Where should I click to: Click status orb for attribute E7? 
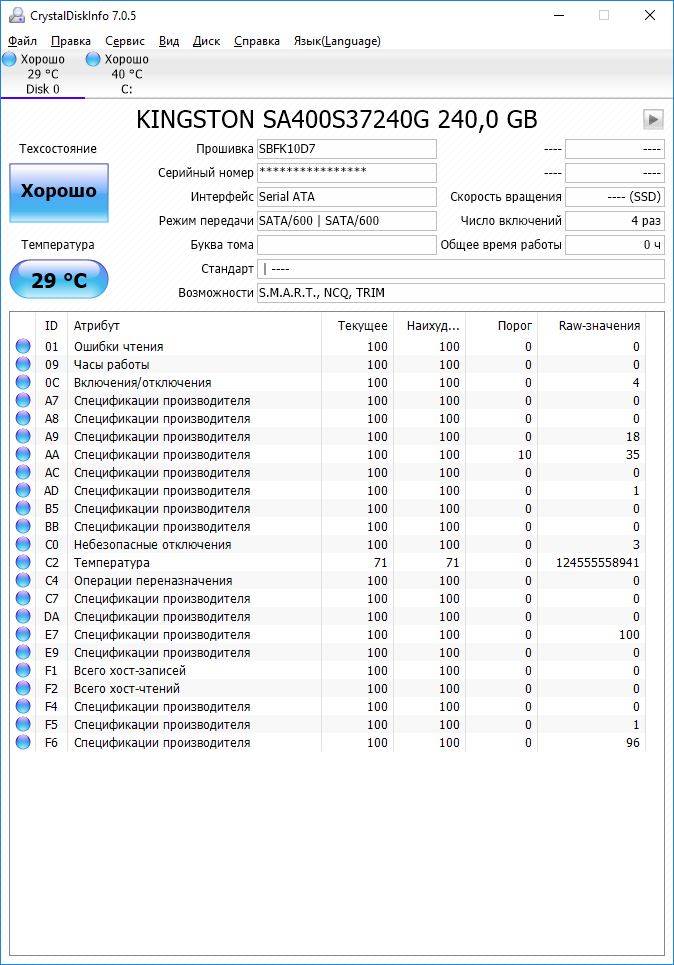23,635
